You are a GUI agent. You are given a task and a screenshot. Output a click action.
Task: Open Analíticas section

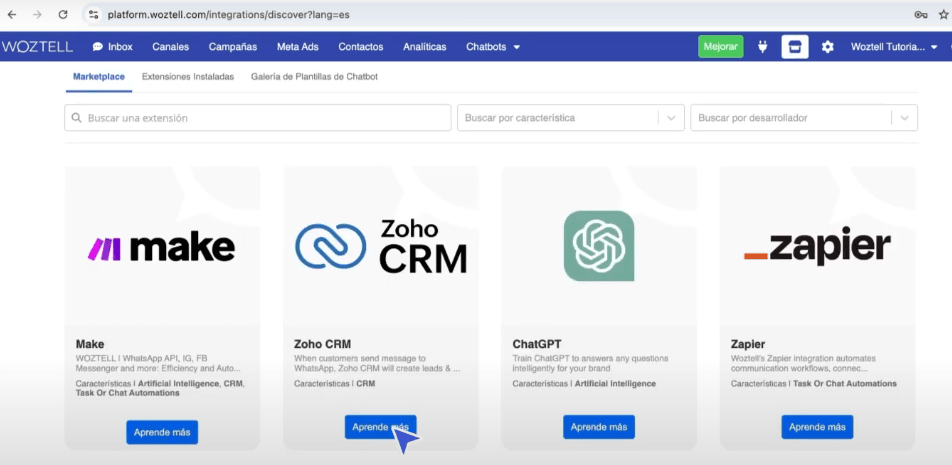tap(424, 47)
